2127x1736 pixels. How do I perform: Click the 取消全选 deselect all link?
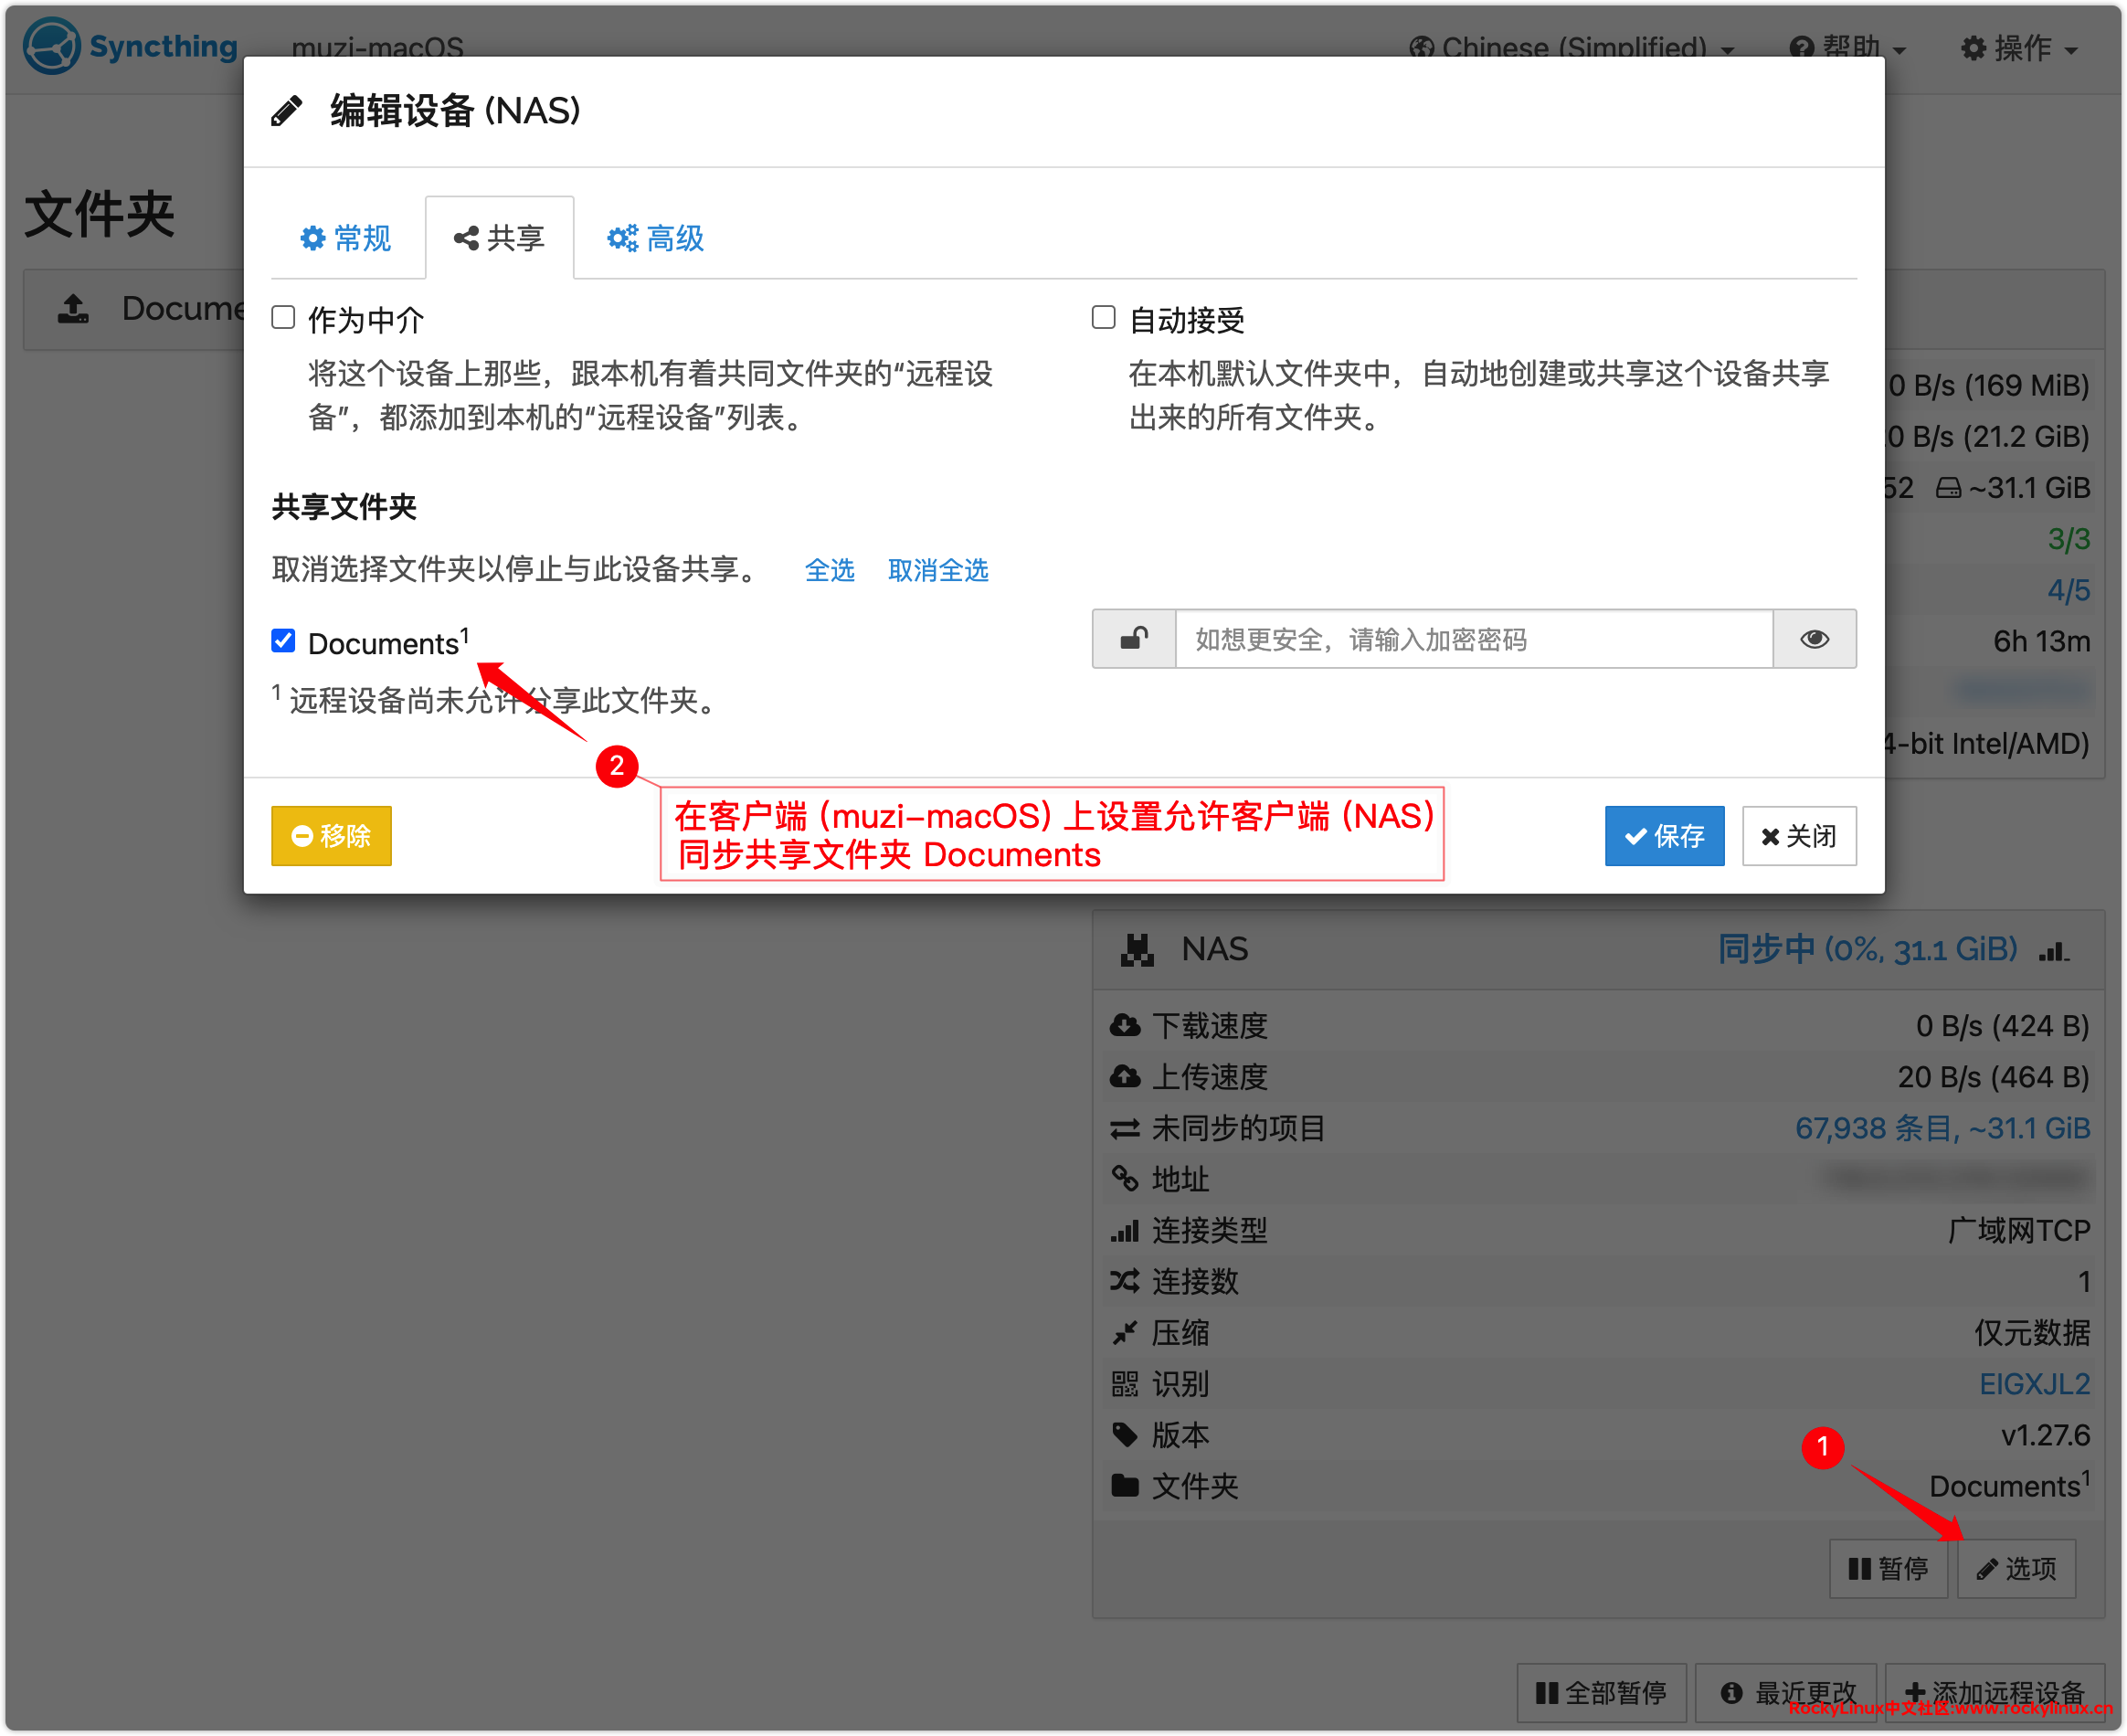[937, 570]
